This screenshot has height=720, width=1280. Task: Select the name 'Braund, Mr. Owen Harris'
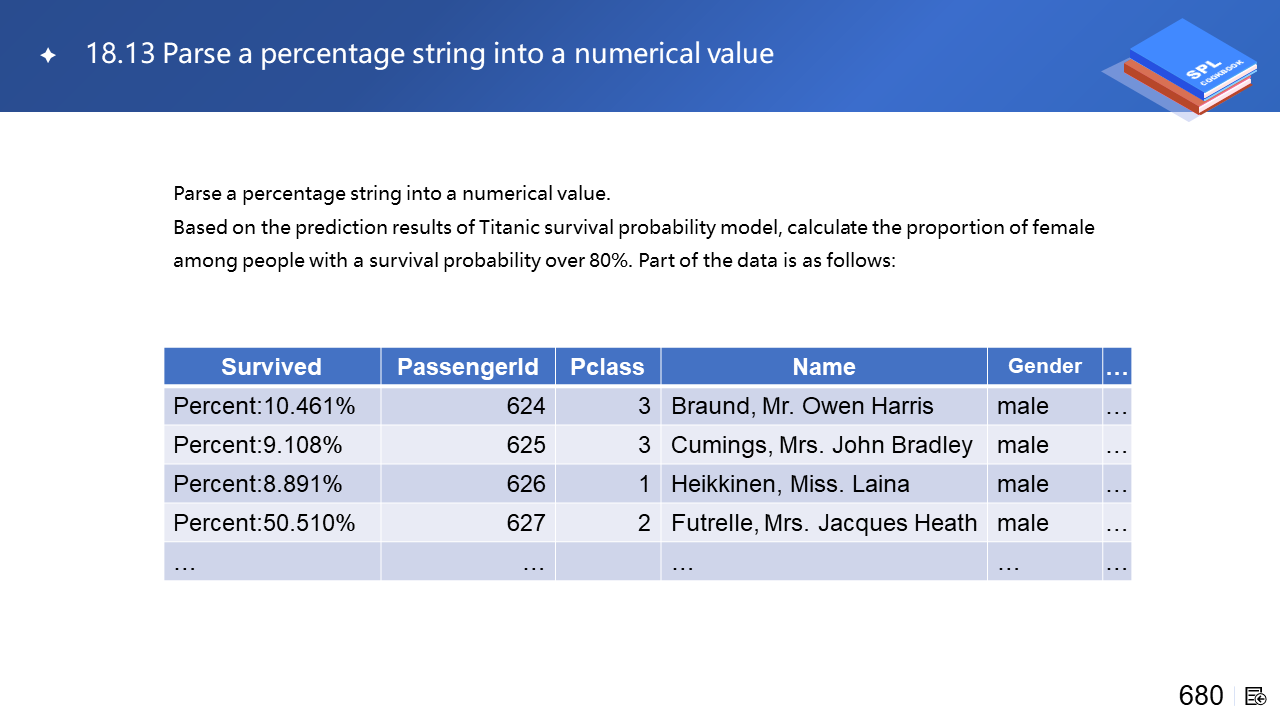pyautogui.click(x=802, y=406)
